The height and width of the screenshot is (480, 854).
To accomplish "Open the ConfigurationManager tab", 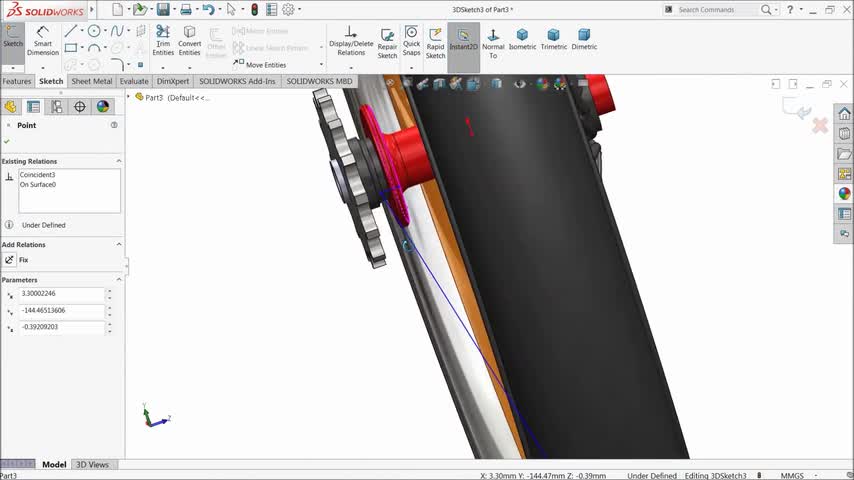I will click(x=57, y=107).
